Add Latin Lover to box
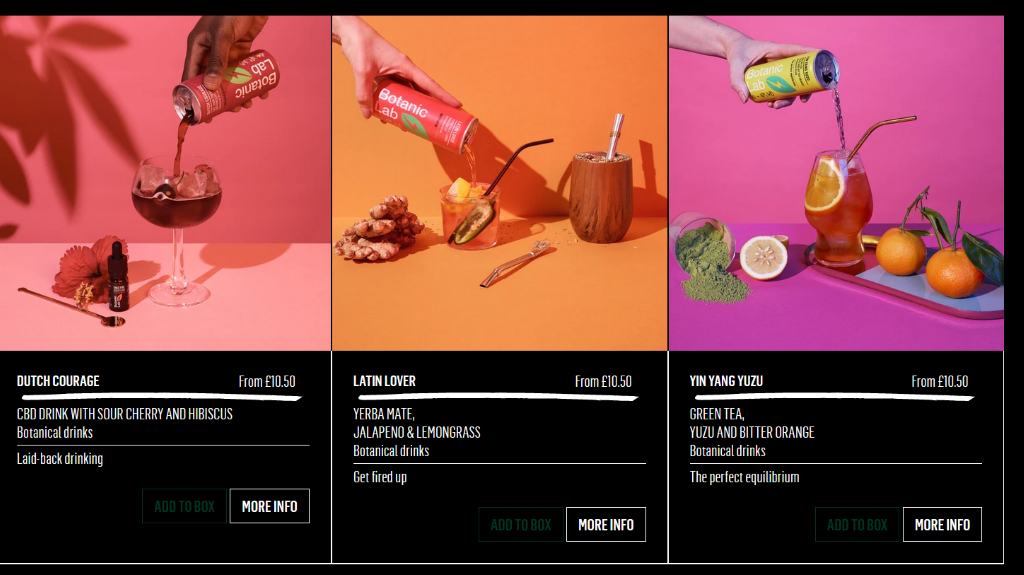 click(520, 524)
